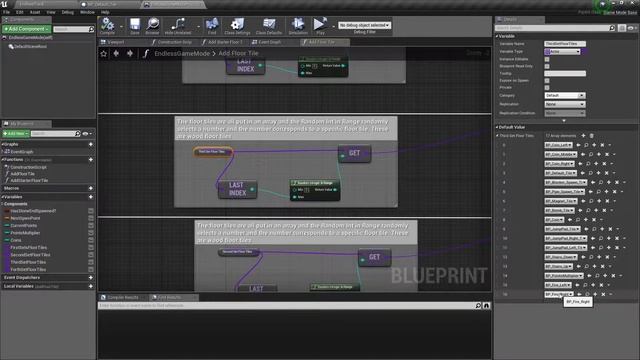Toggle editable eye for ThirdSetFloorTiles variable
Image resolution: width=640 pixels, height=360 pixels.
(91, 262)
